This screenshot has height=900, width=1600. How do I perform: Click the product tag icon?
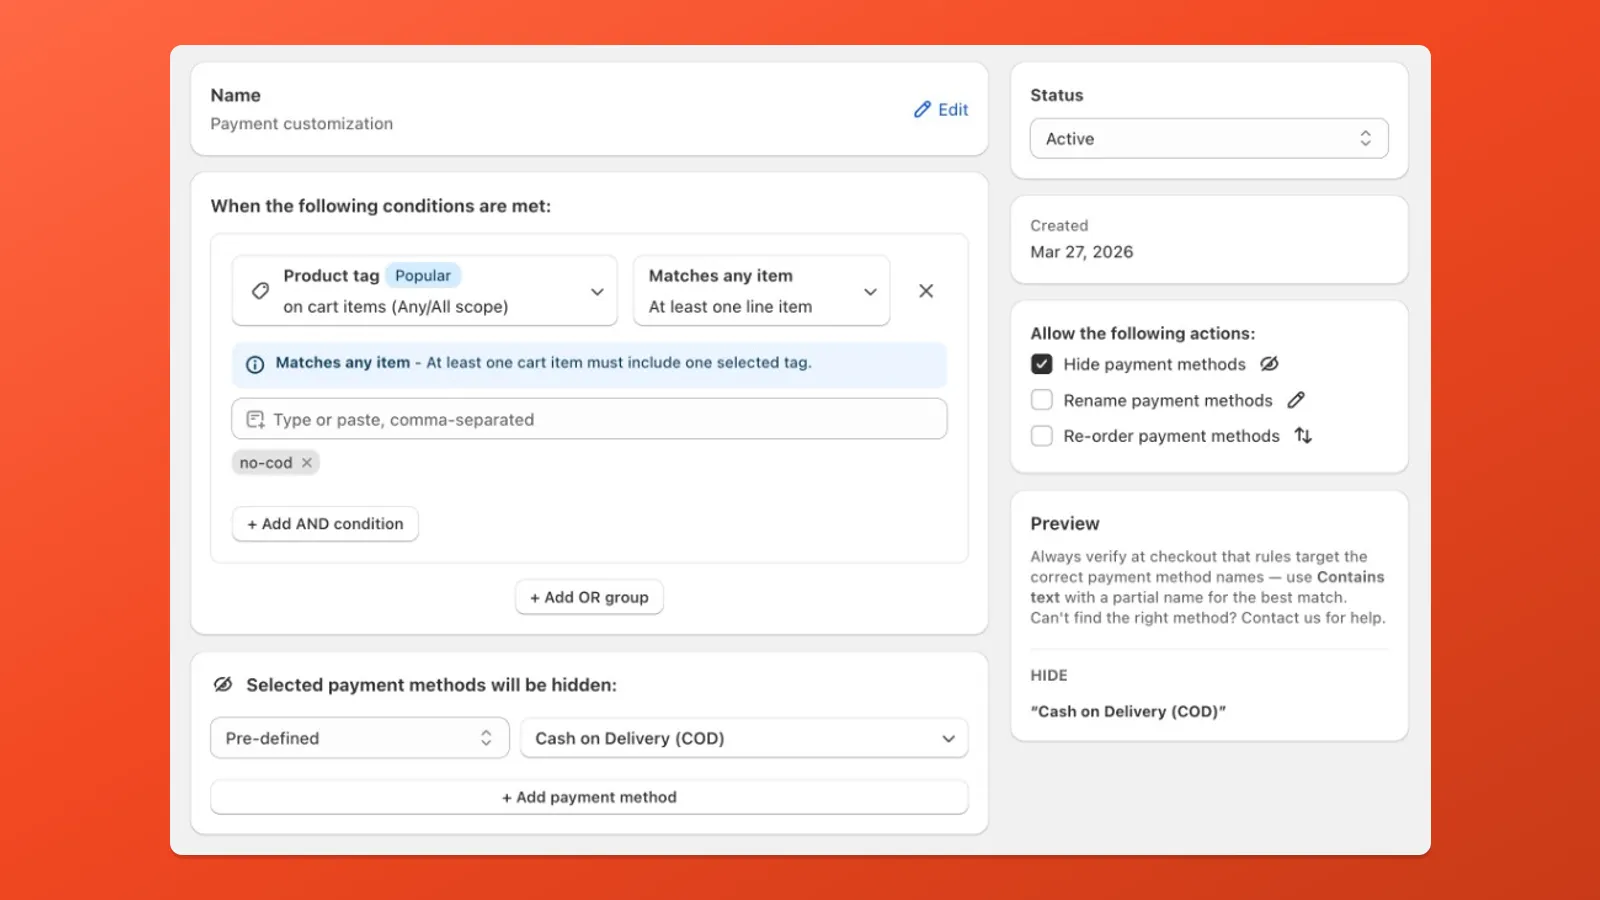260,291
